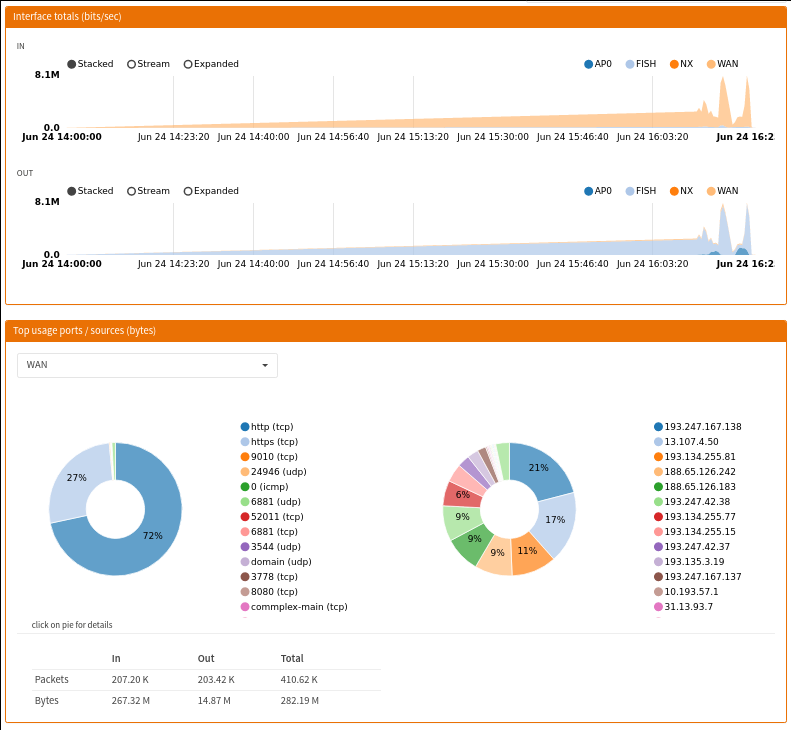Toggle AP0 series in IN chart legend
Viewport: 791px width, 730px height.
tap(598, 64)
